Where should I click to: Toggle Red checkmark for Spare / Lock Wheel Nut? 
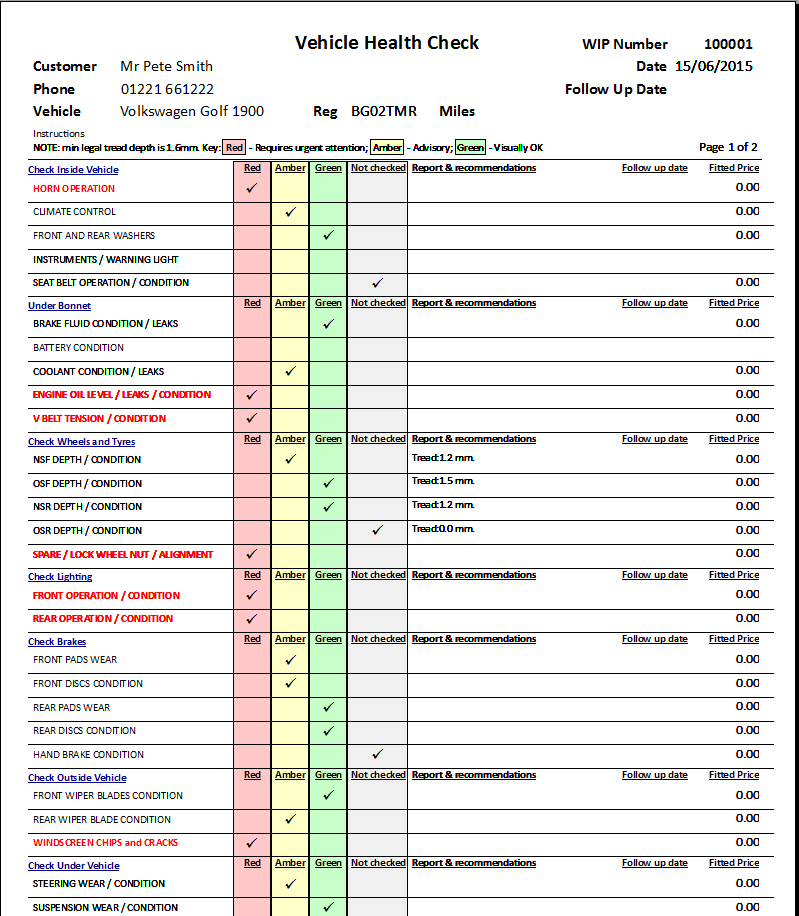point(252,554)
